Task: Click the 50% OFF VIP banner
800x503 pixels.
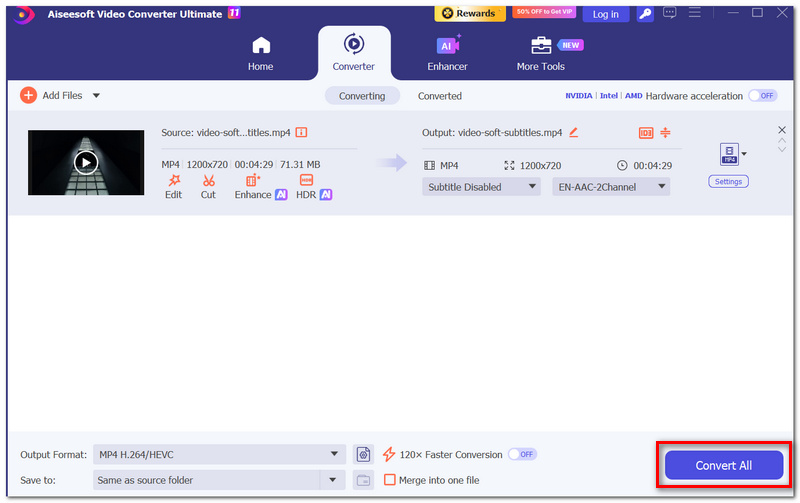Action: coord(544,12)
